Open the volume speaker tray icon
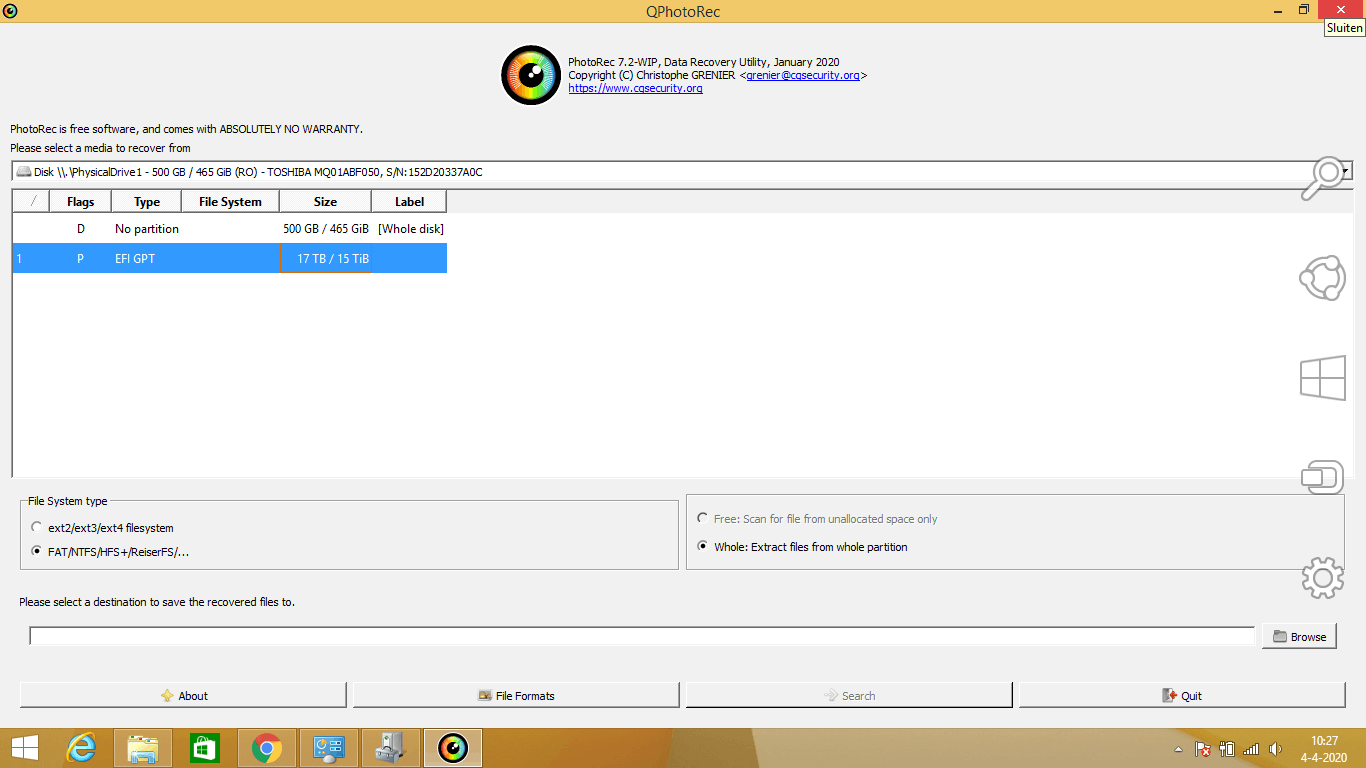Screen dimensions: 1366x768 tap(1275, 749)
